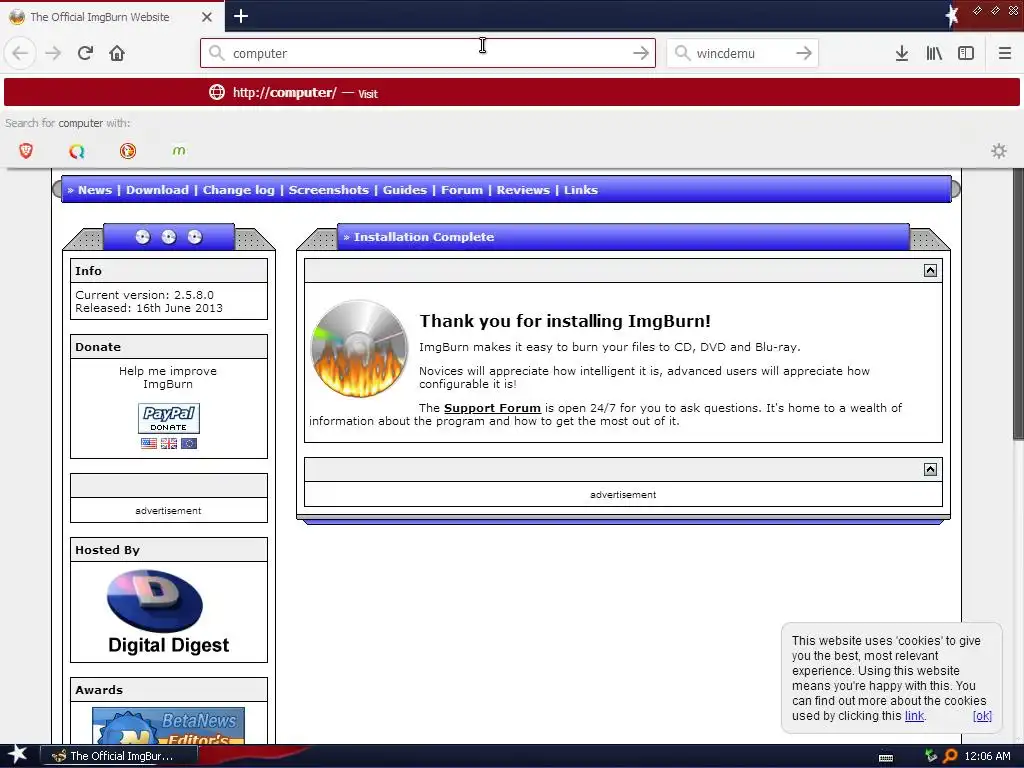Click the search bar magnifier icon

coord(682,53)
